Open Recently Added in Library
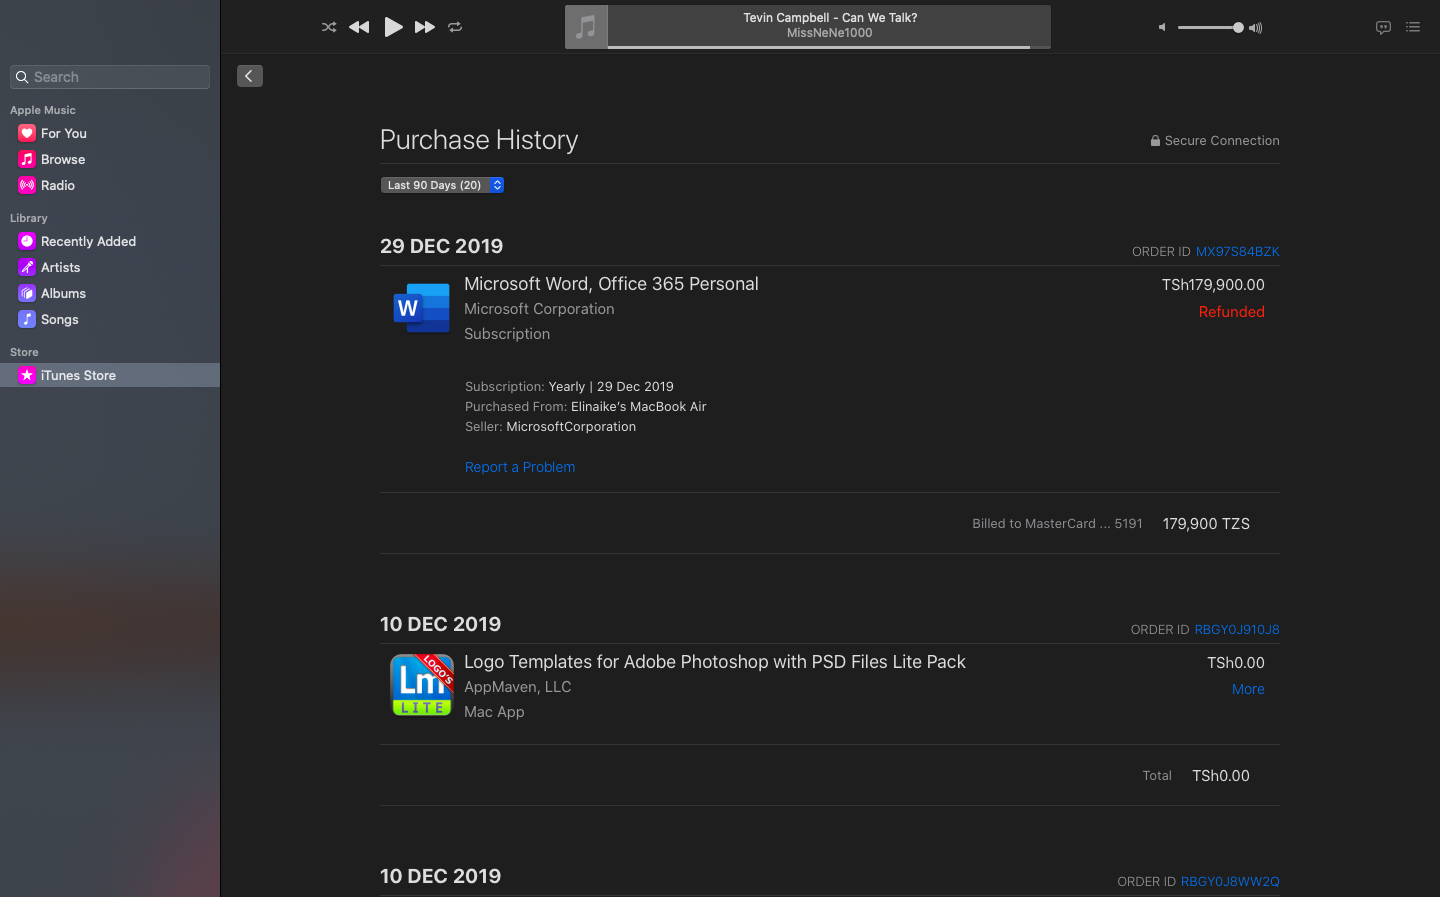1440x897 pixels. [110, 241]
